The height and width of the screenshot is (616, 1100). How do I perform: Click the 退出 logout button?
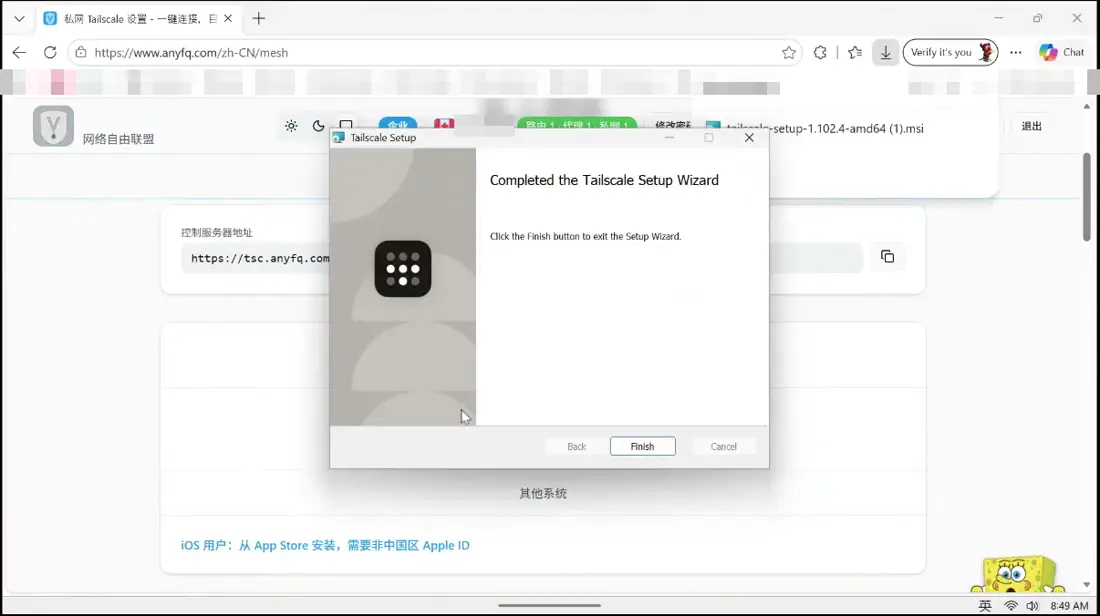[x=1031, y=126]
